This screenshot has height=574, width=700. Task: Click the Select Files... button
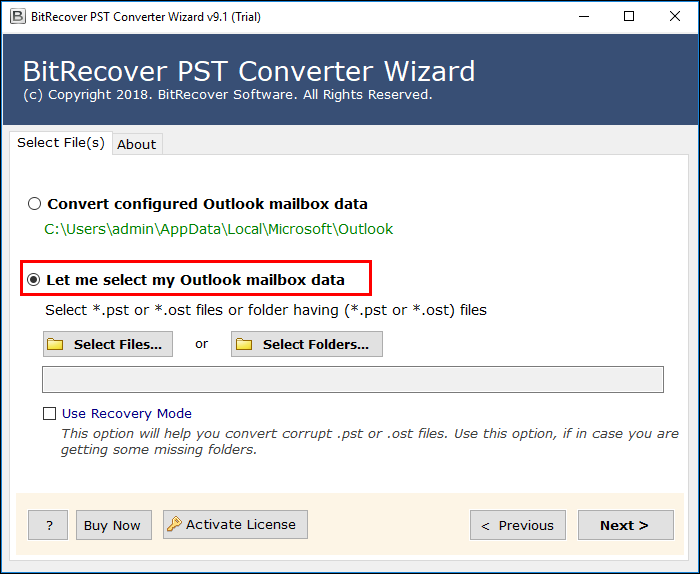pos(108,344)
